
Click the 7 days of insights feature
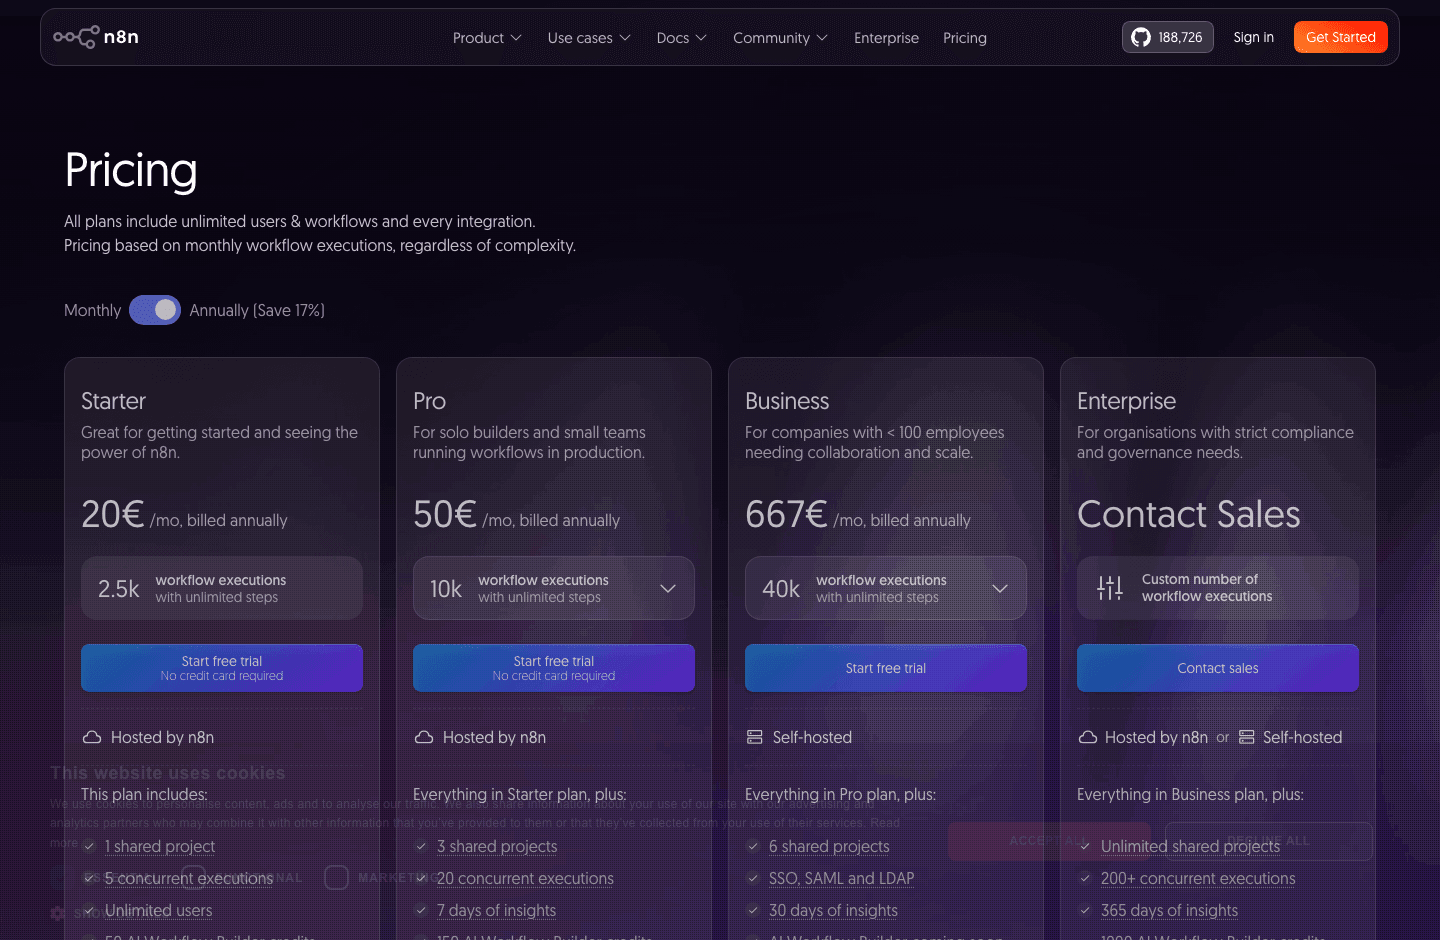[x=496, y=910]
